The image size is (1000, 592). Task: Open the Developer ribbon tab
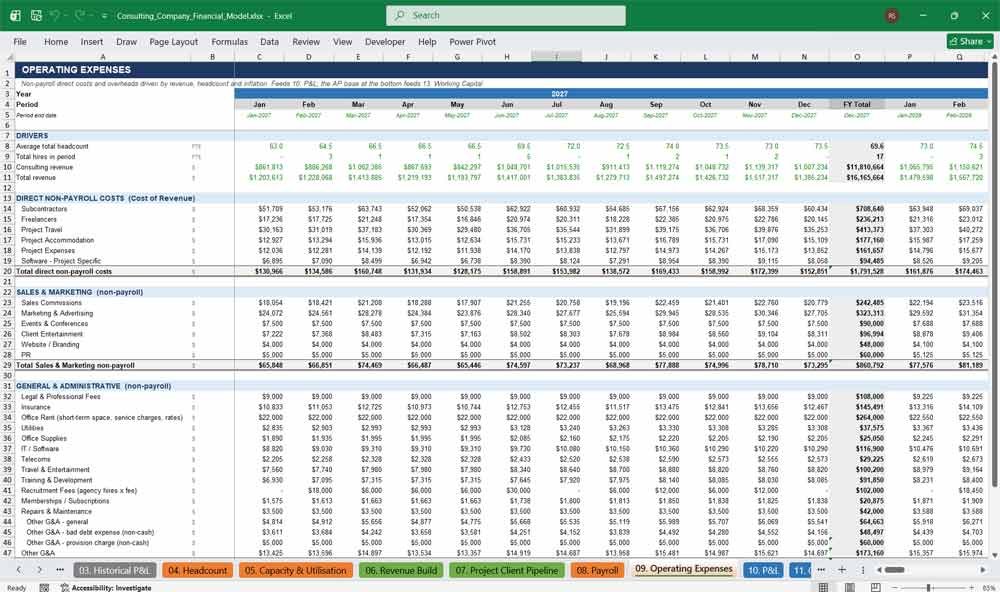click(x=385, y=41)
